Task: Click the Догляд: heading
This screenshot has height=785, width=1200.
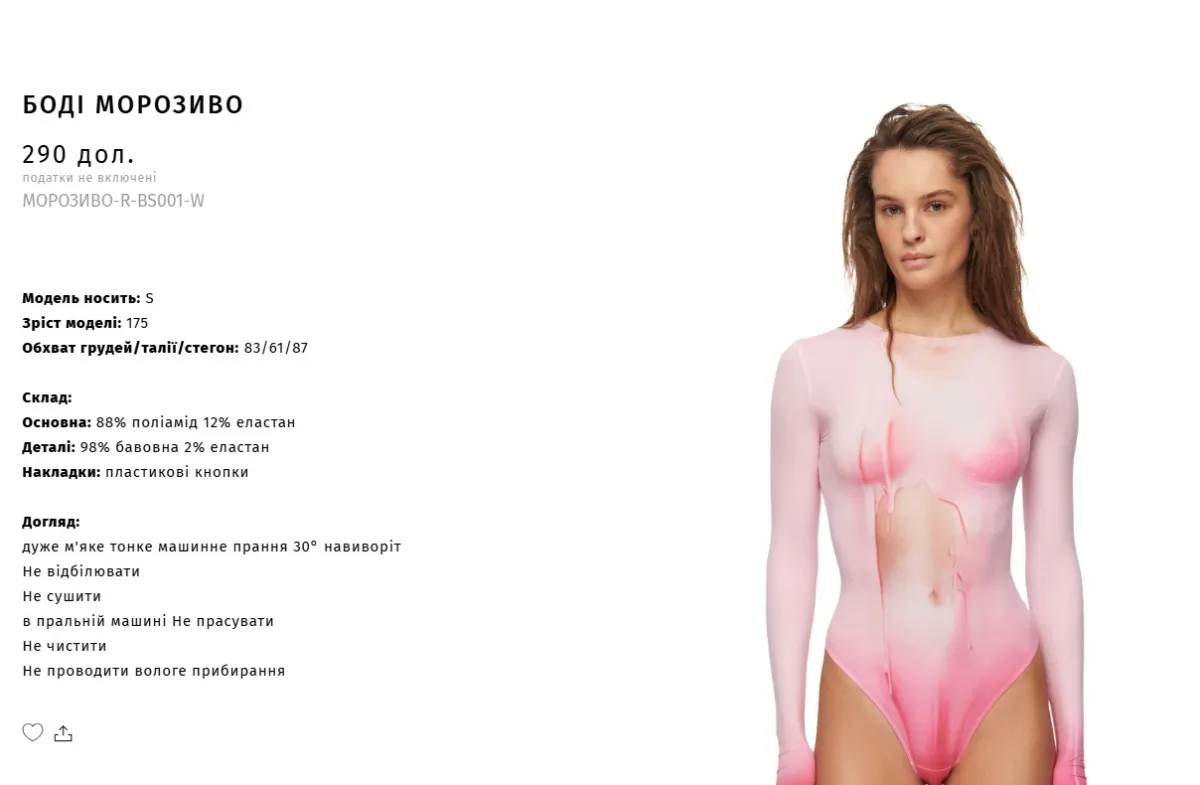Action: pyautogui.click(x=51, y=522)
